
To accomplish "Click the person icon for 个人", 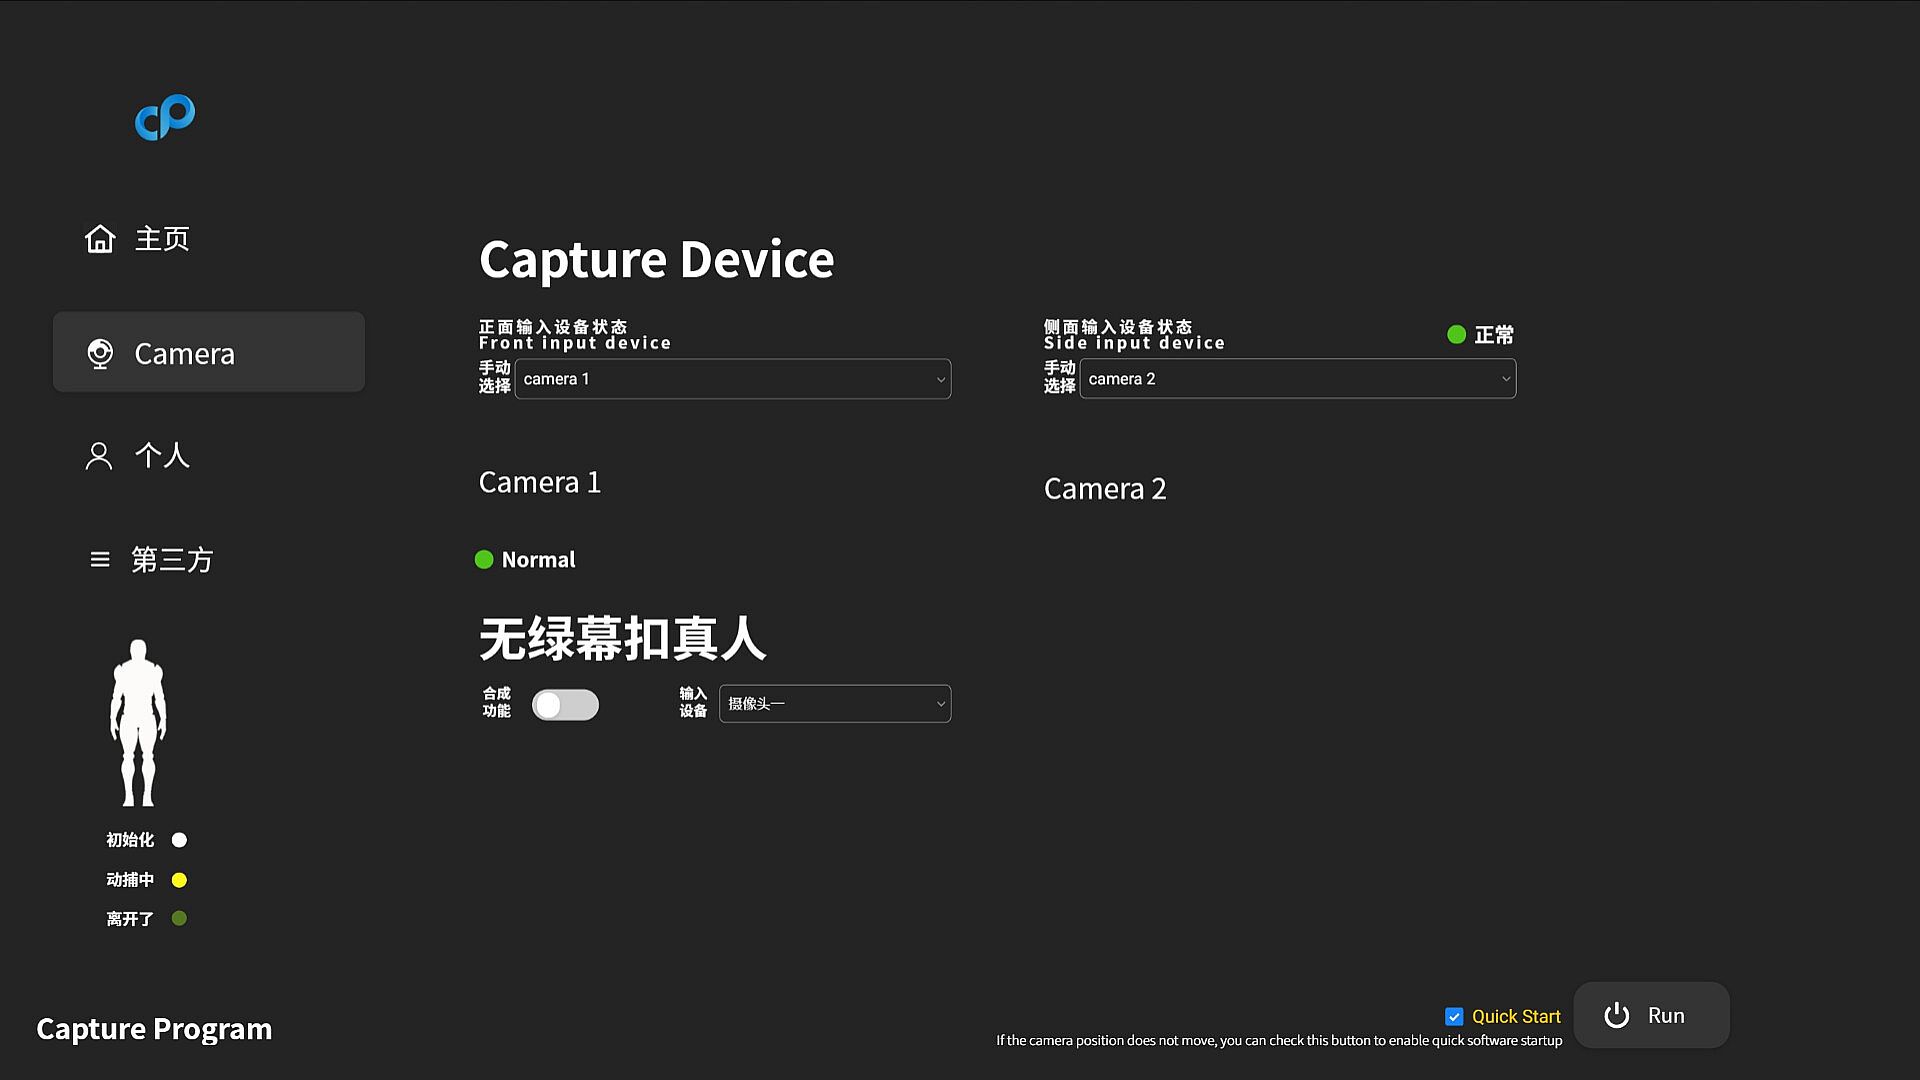I will point(99,456).
